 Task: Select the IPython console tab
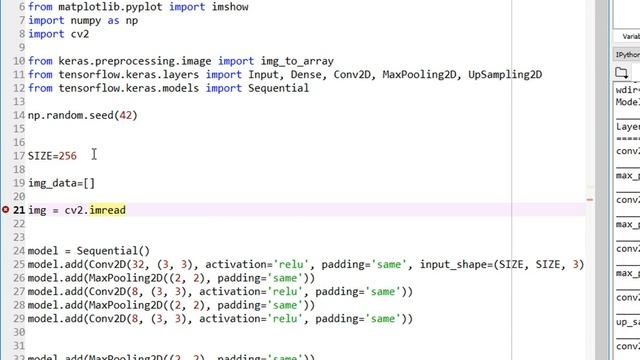click(x=628, y=55)
